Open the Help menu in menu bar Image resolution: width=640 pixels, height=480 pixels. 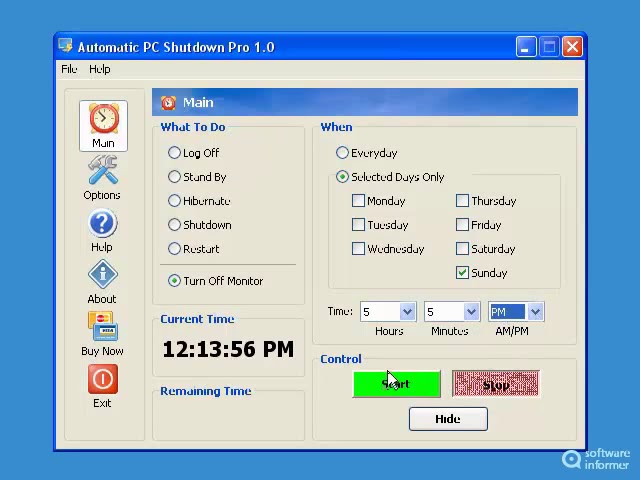tap(100, 69)
